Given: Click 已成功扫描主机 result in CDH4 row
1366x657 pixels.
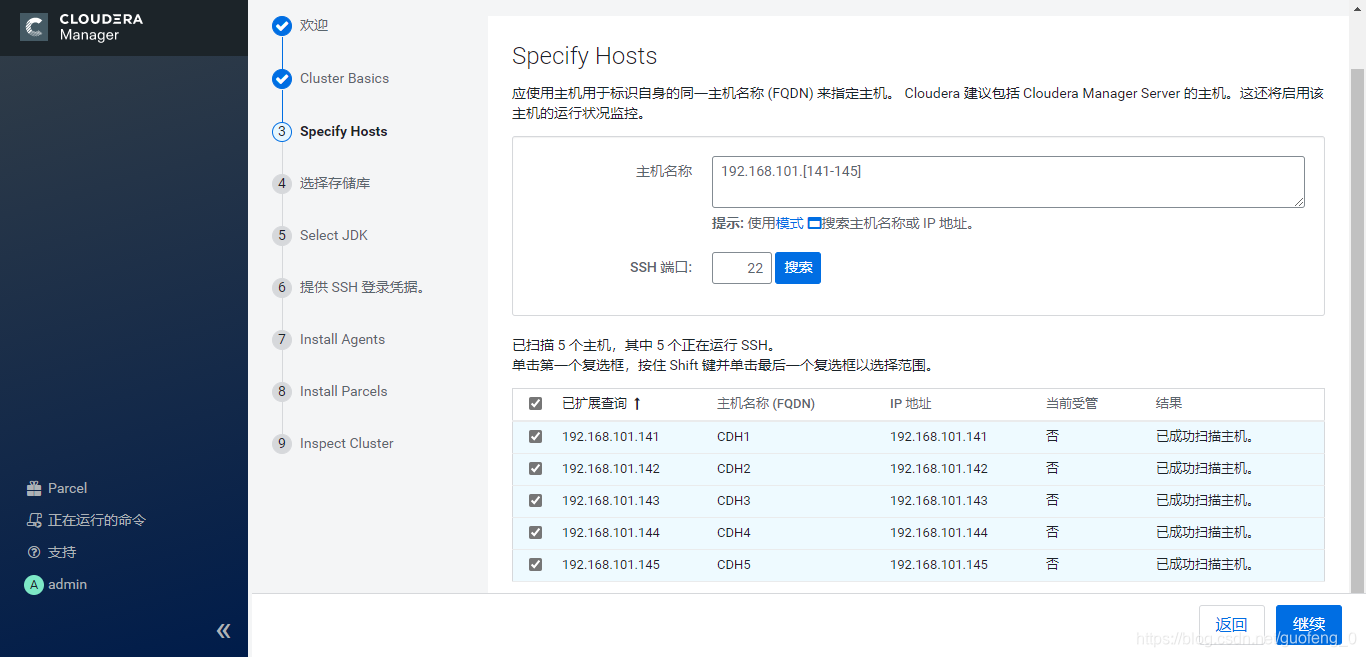Looking at the screenshot, I should pyautogui.click(x=1205, y=532).
